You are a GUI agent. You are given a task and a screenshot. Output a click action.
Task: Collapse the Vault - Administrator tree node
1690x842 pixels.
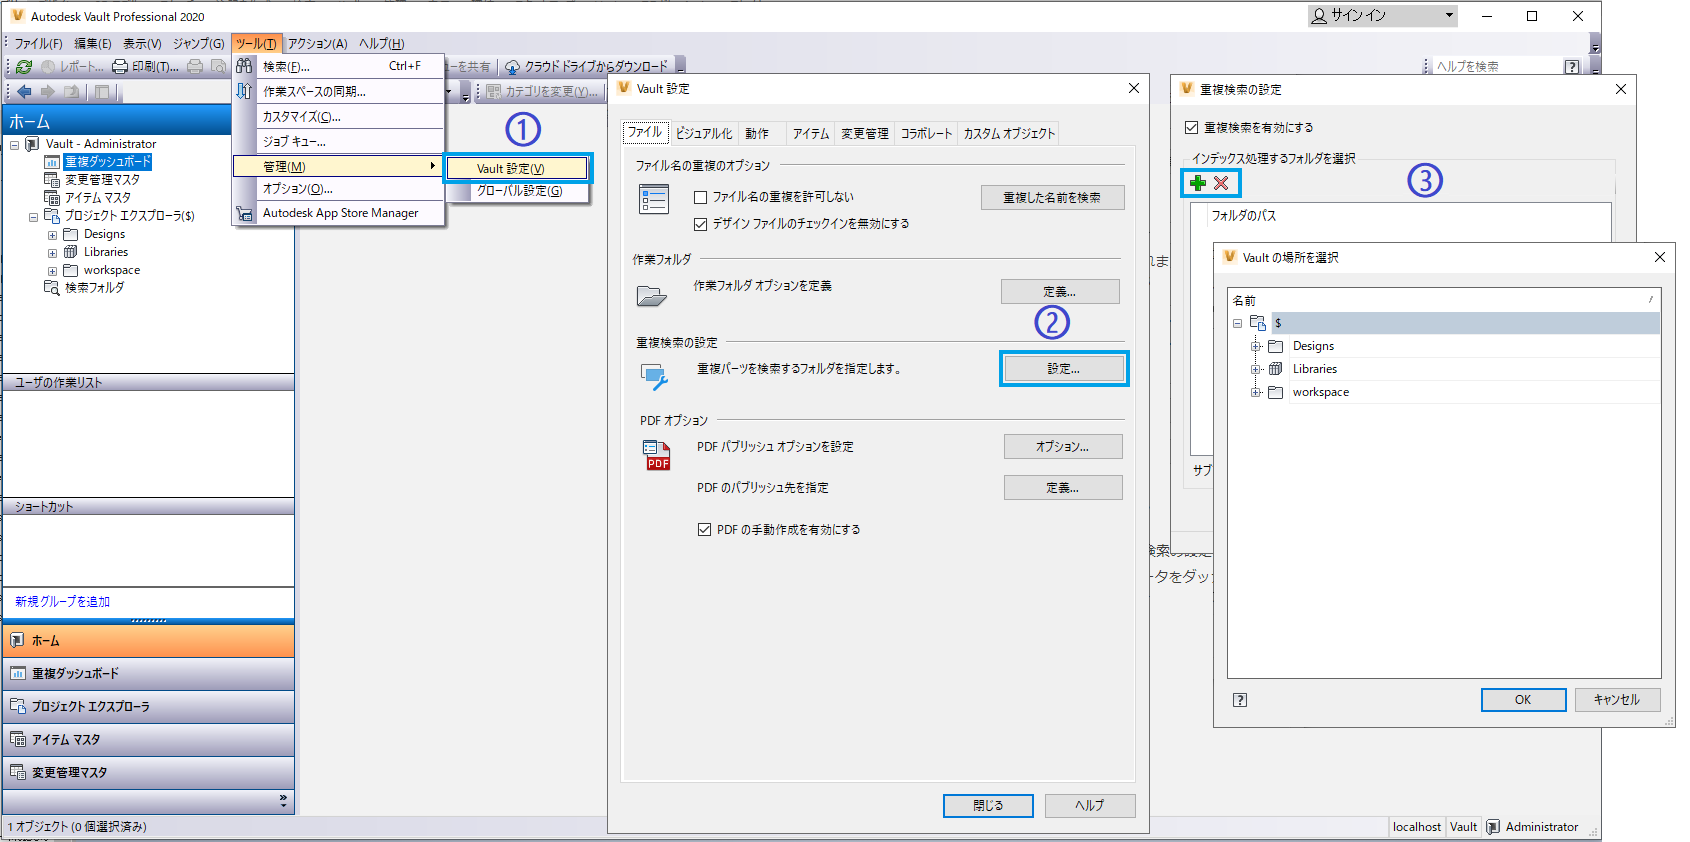(15, 145)
